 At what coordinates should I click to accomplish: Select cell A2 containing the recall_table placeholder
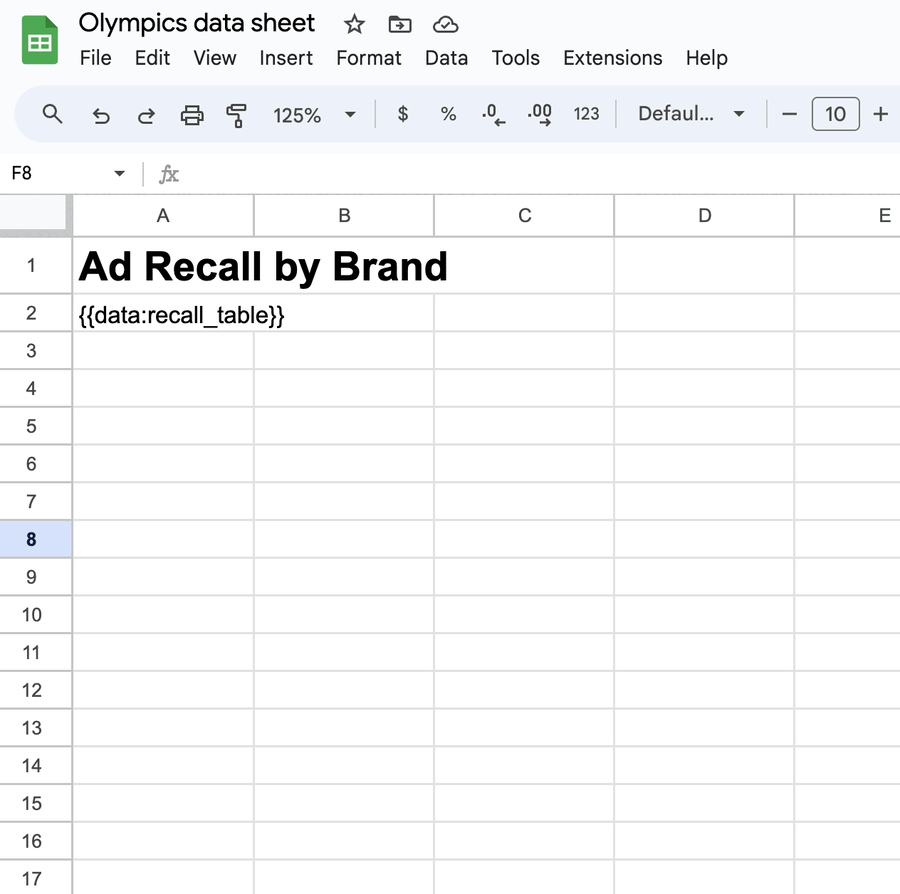[163, 313]
